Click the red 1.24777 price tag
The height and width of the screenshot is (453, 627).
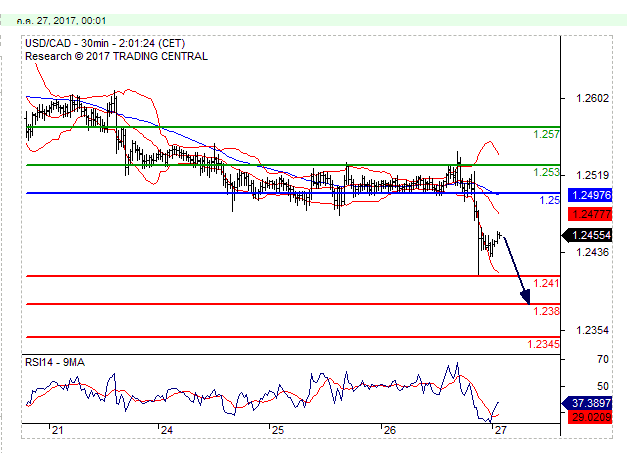click(x=590, y=214)
